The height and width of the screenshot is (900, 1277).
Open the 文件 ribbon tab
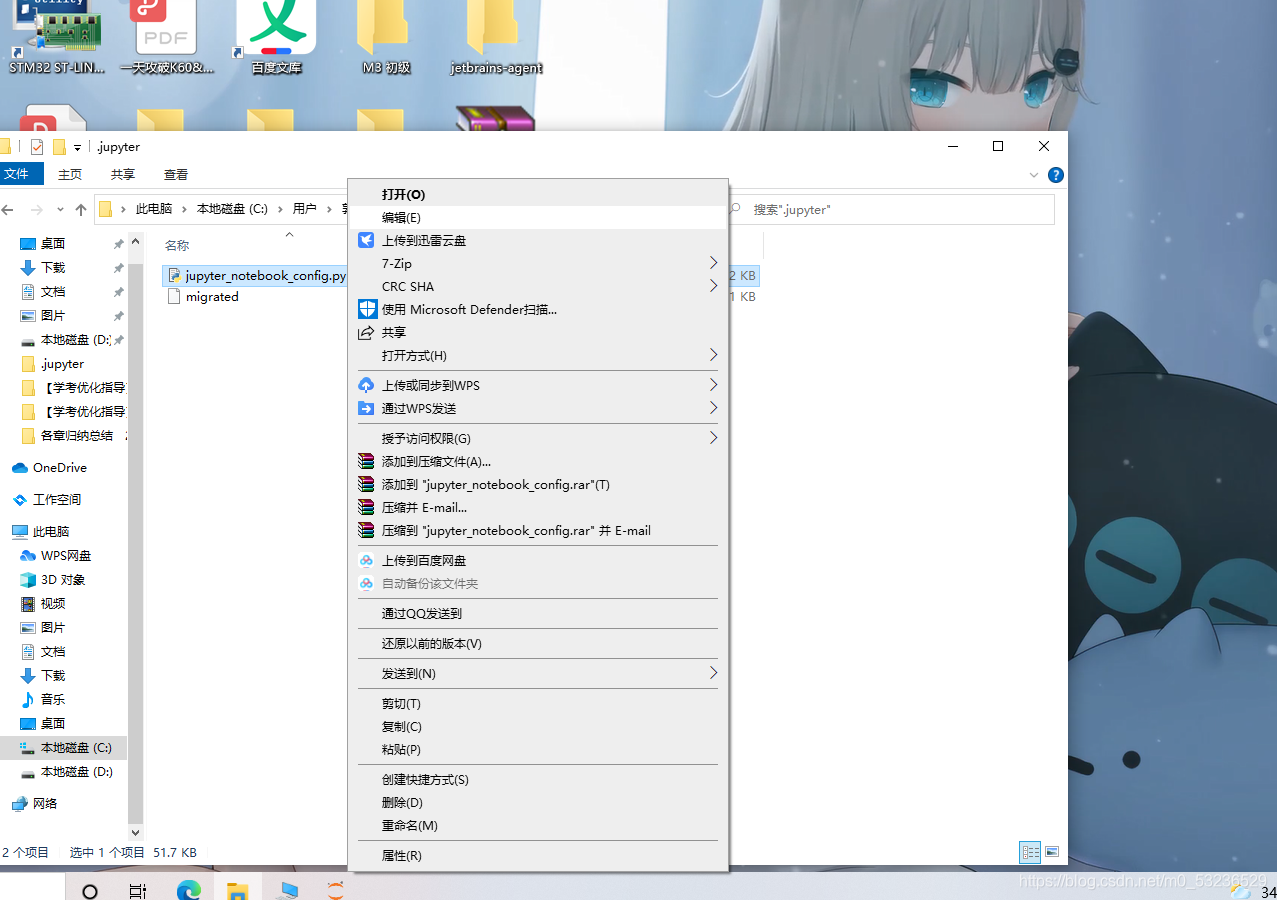pyautogui.click(x=21, y=174)
